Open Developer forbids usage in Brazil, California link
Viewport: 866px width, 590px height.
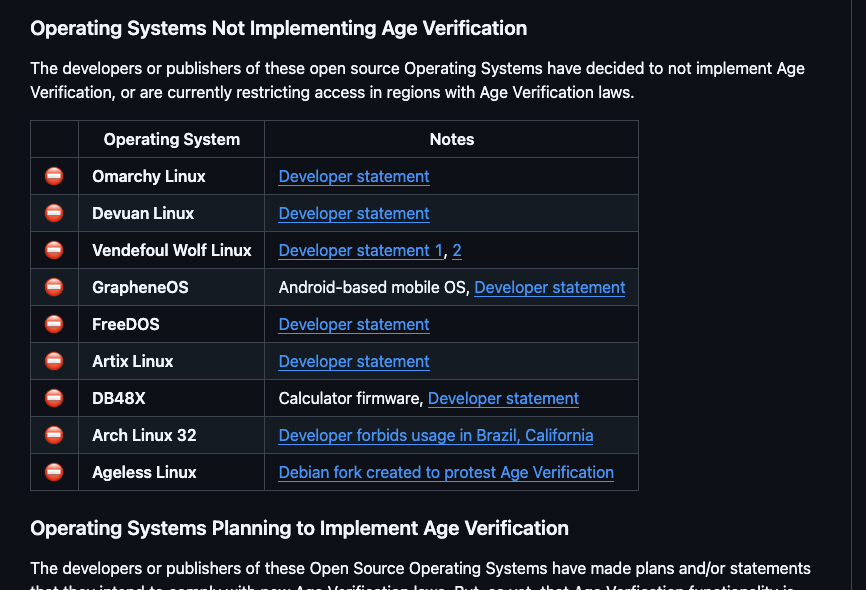pyautogui.click(x=436, y=435)
